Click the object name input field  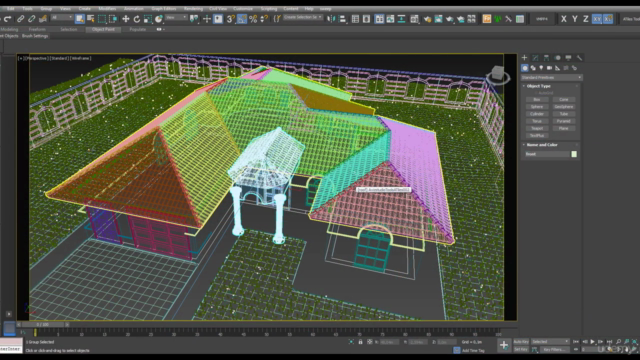(x=547, y=154)
